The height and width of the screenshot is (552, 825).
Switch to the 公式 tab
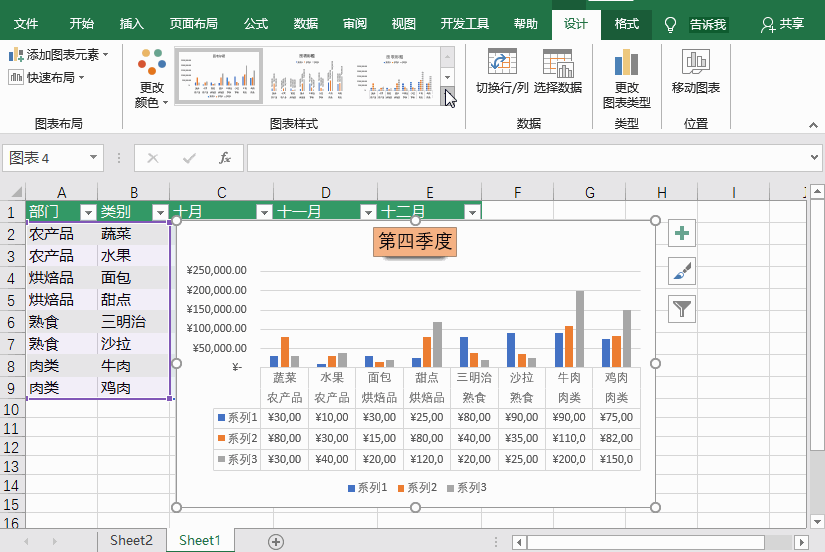point(256,24)
